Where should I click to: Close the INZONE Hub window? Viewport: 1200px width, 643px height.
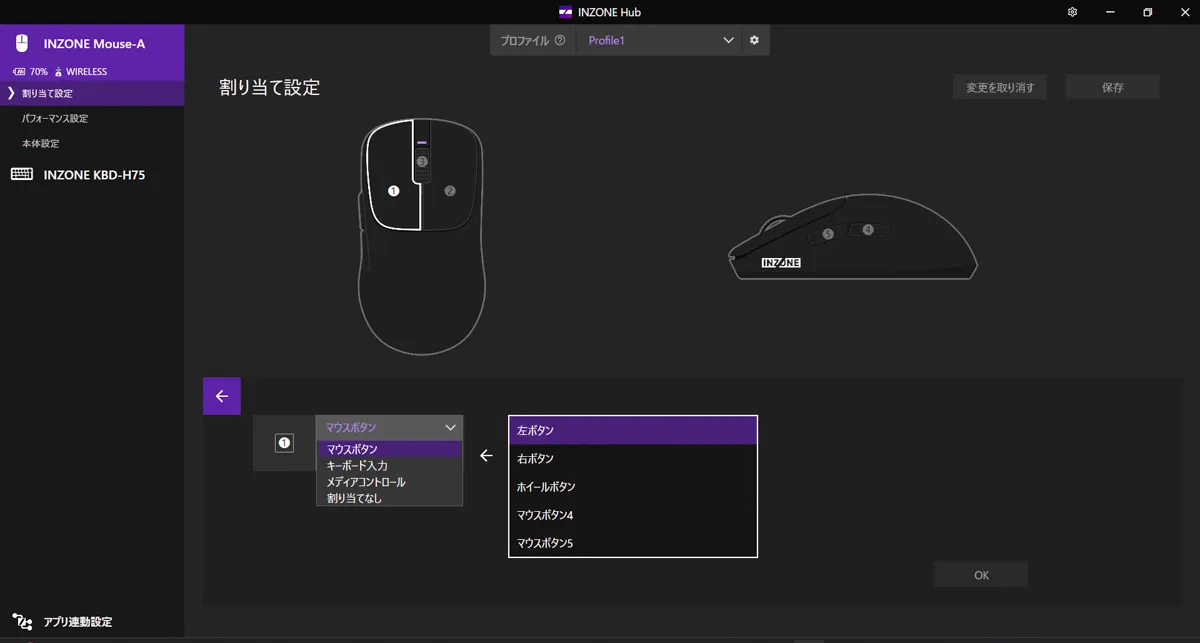point(1184,12)
